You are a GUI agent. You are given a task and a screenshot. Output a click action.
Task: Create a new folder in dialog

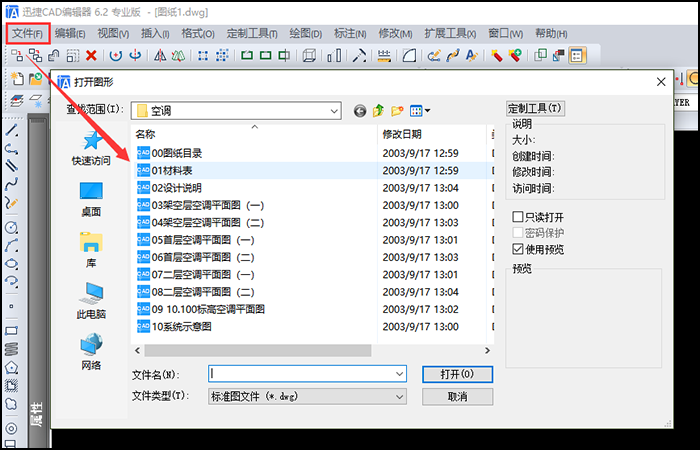tap(397, 110)
